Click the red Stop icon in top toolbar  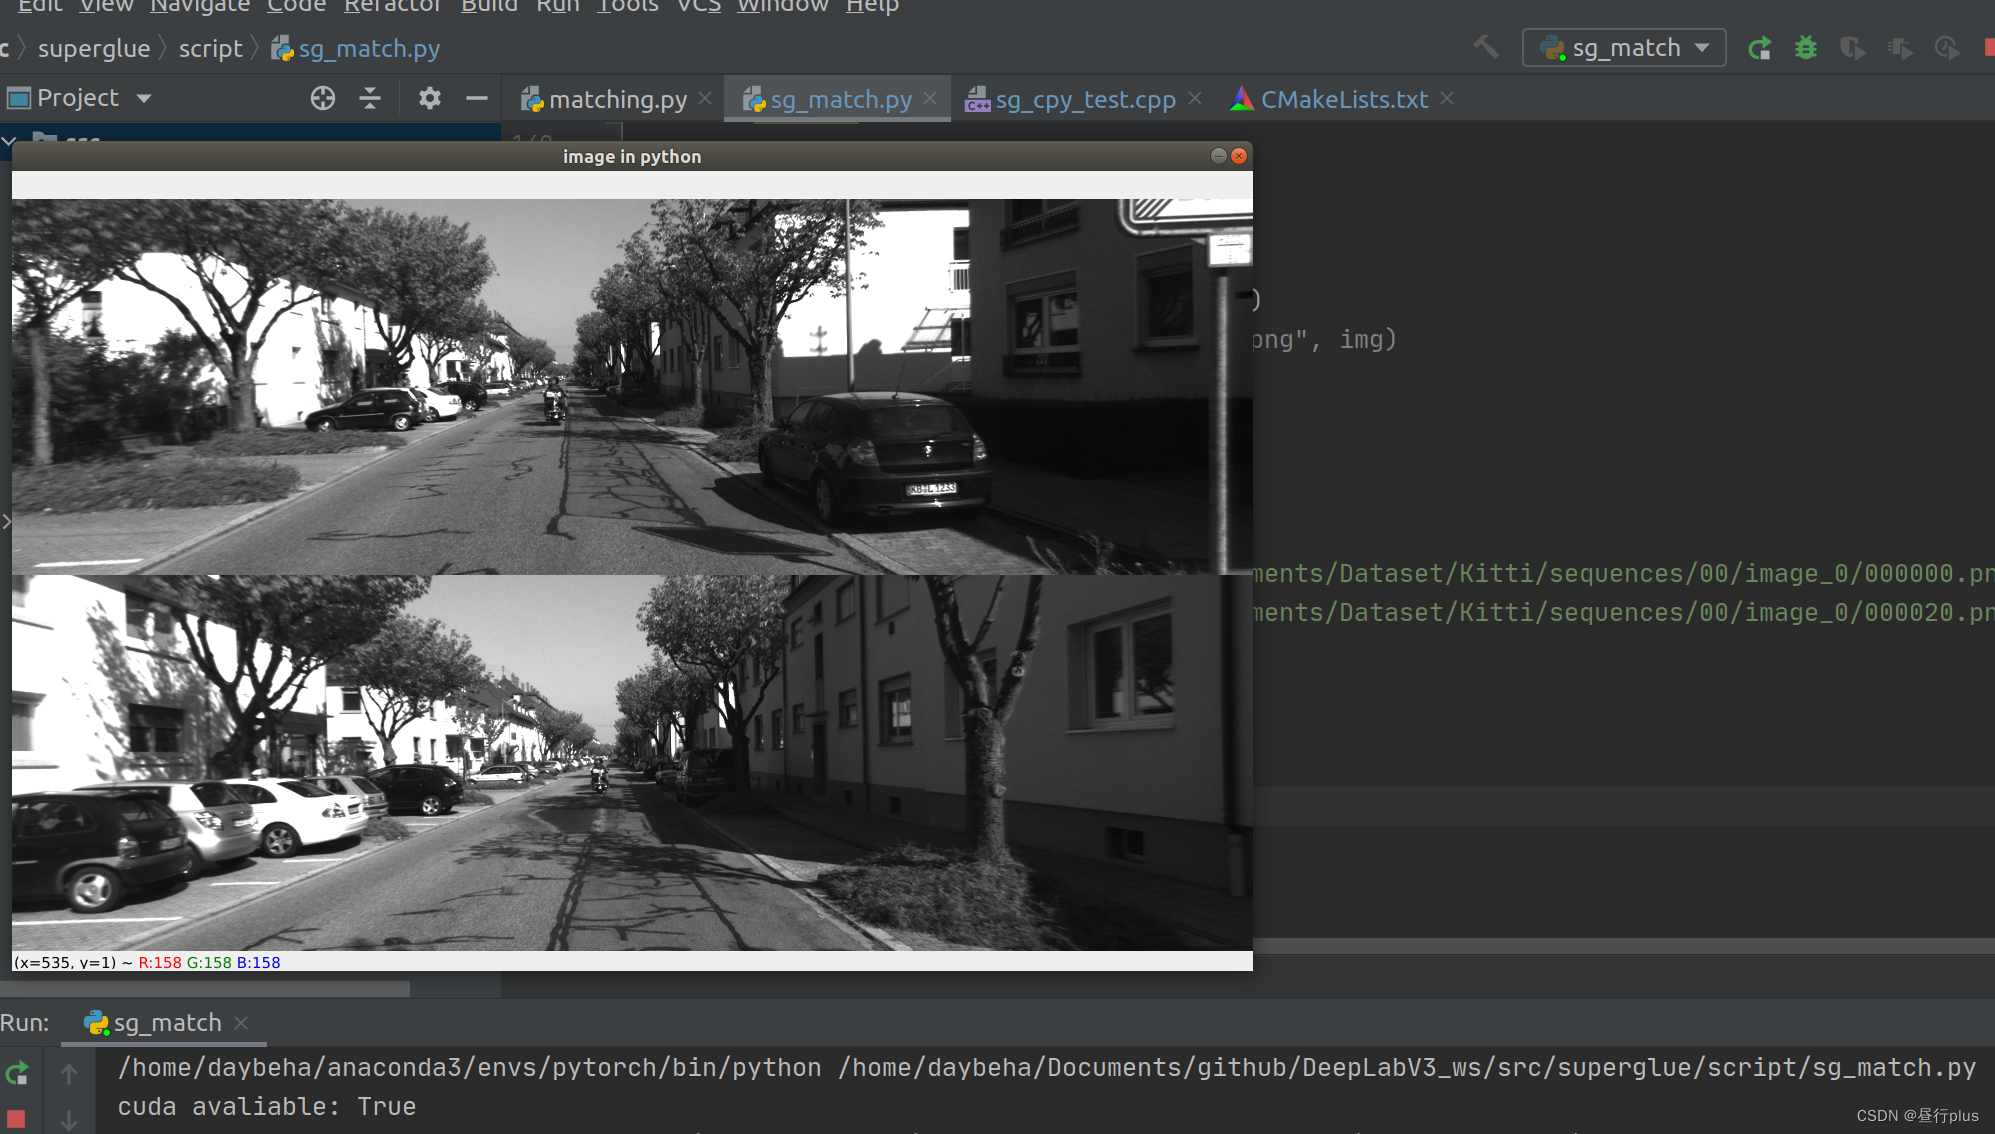coord(1989,47)
